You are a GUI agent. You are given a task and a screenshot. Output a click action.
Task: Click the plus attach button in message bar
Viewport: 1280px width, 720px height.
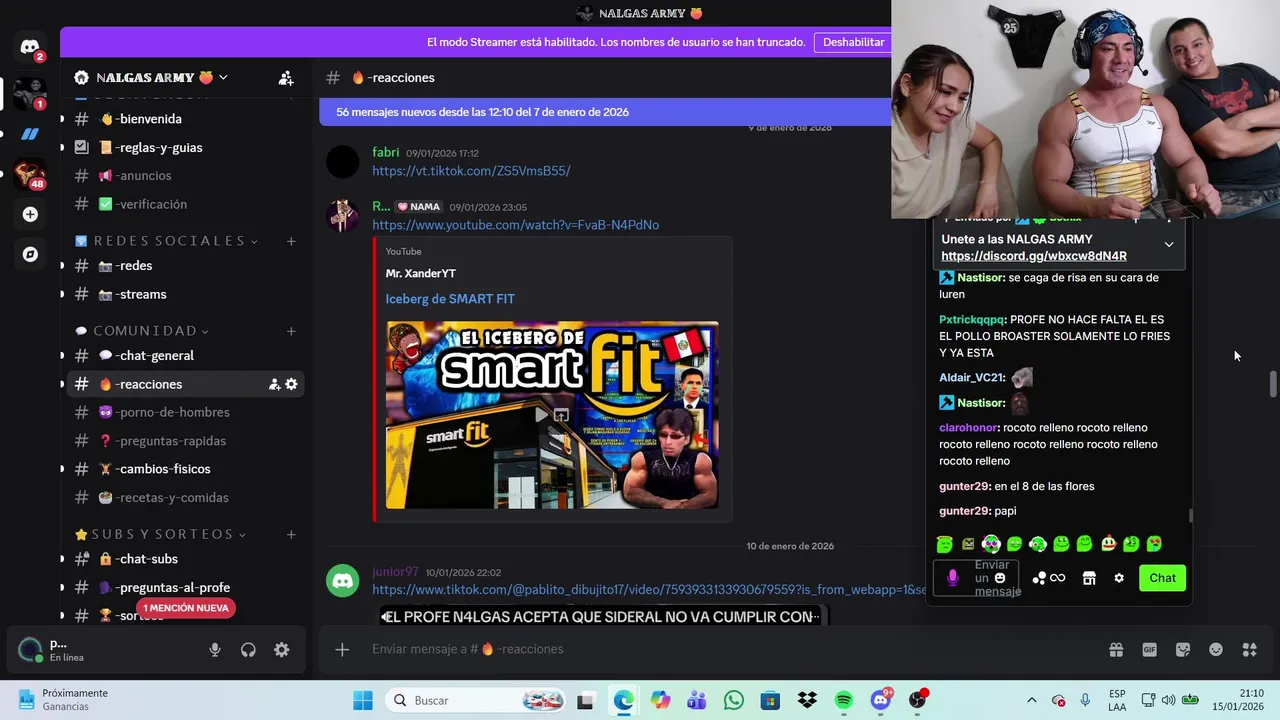[x=342, y=649]
